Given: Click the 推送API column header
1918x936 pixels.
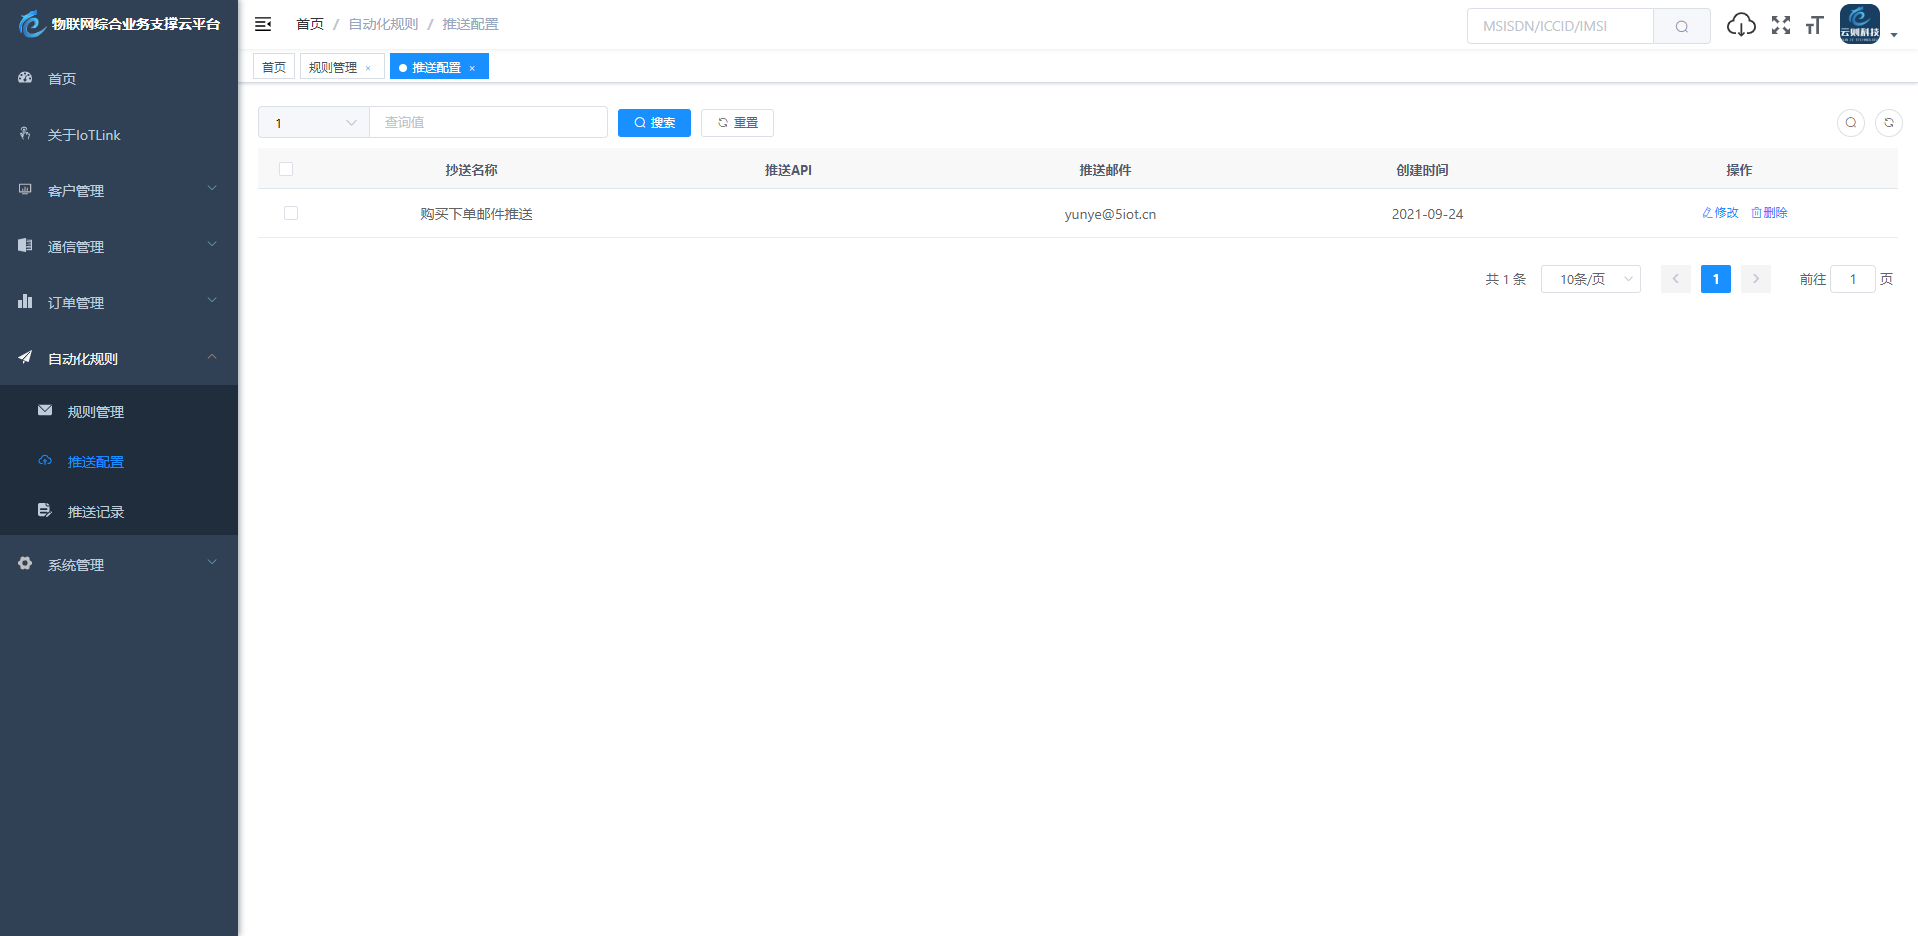Looking at the screenshot, I should point(788,170).
